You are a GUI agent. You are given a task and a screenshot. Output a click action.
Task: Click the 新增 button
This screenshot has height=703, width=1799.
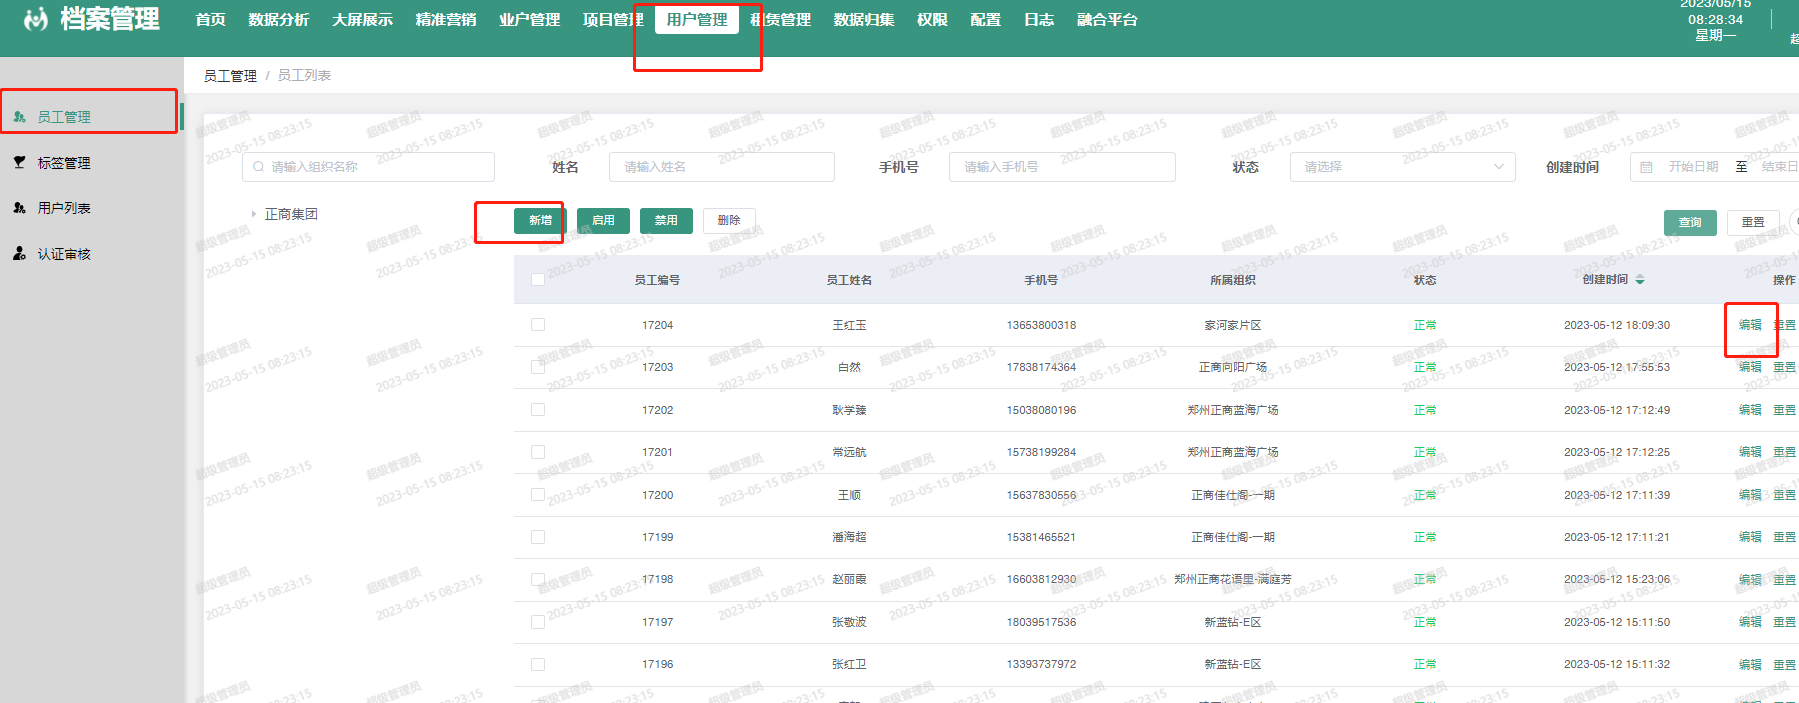[x=540, y=221]
